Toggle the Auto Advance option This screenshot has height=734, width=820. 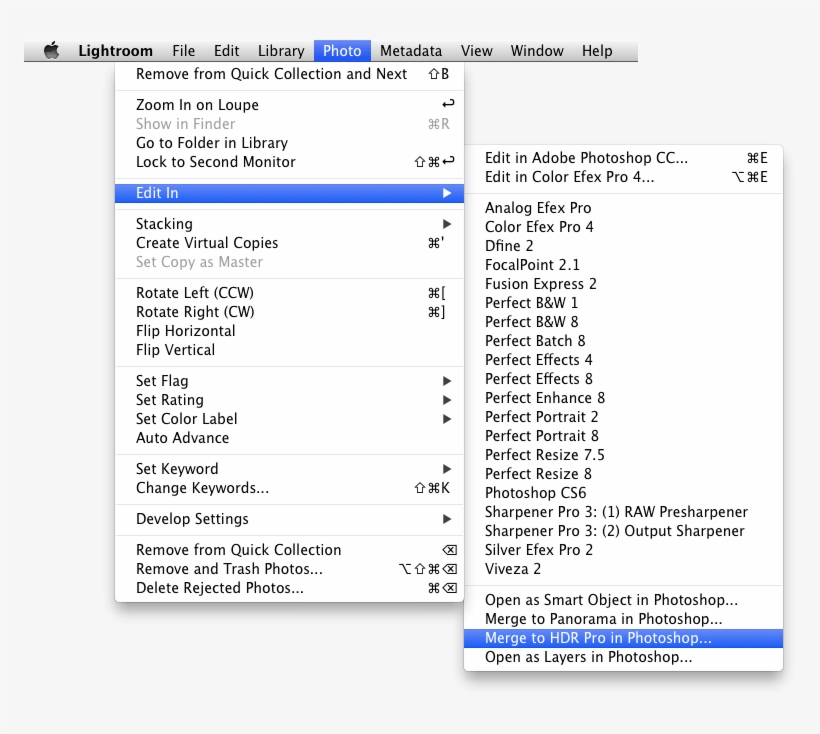click(x=289, y=438)
